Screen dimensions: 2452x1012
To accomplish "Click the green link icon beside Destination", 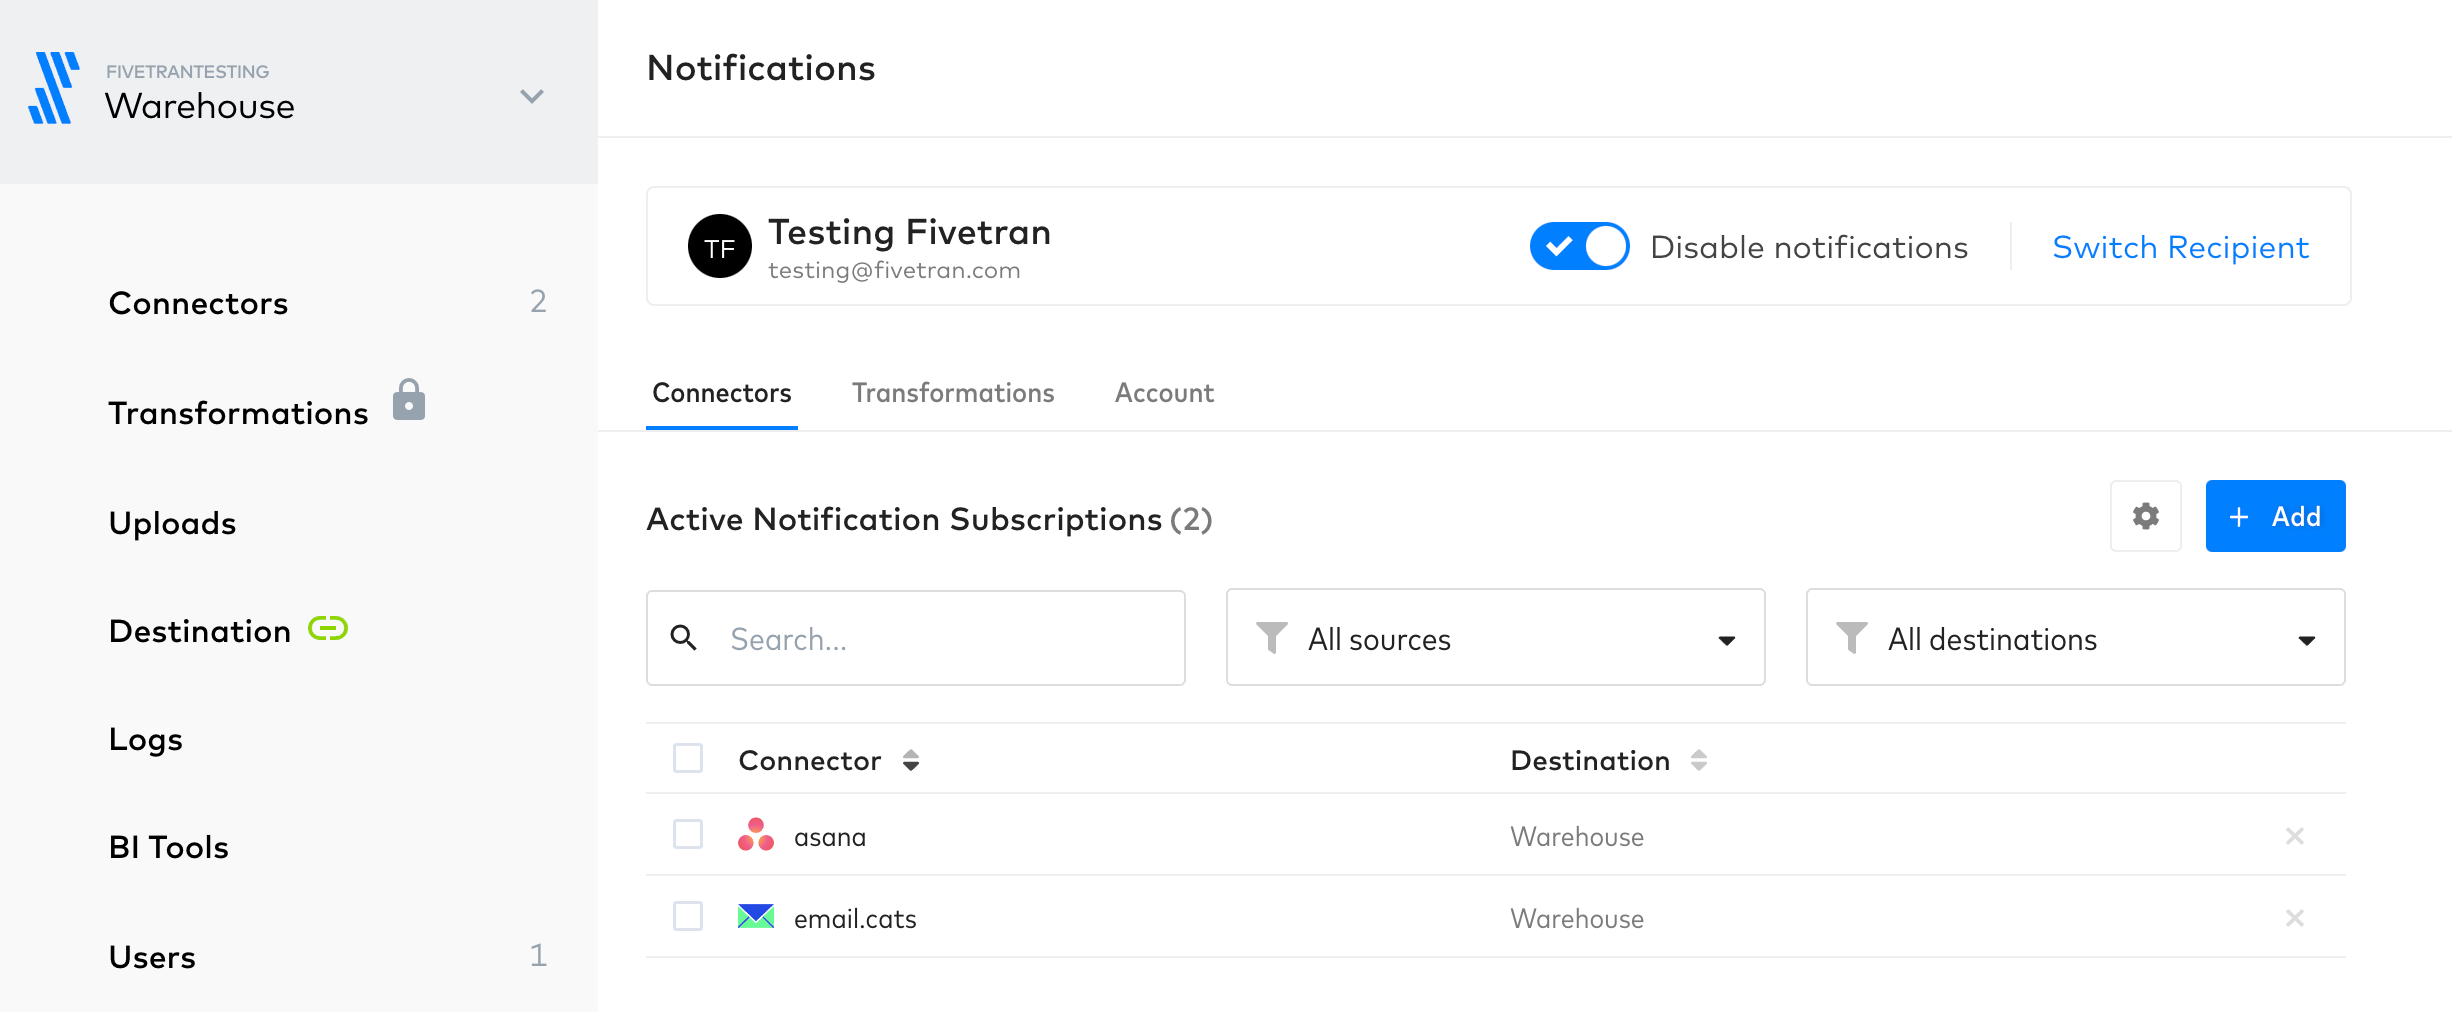I will pyautogui.click(x=328, y=628).
